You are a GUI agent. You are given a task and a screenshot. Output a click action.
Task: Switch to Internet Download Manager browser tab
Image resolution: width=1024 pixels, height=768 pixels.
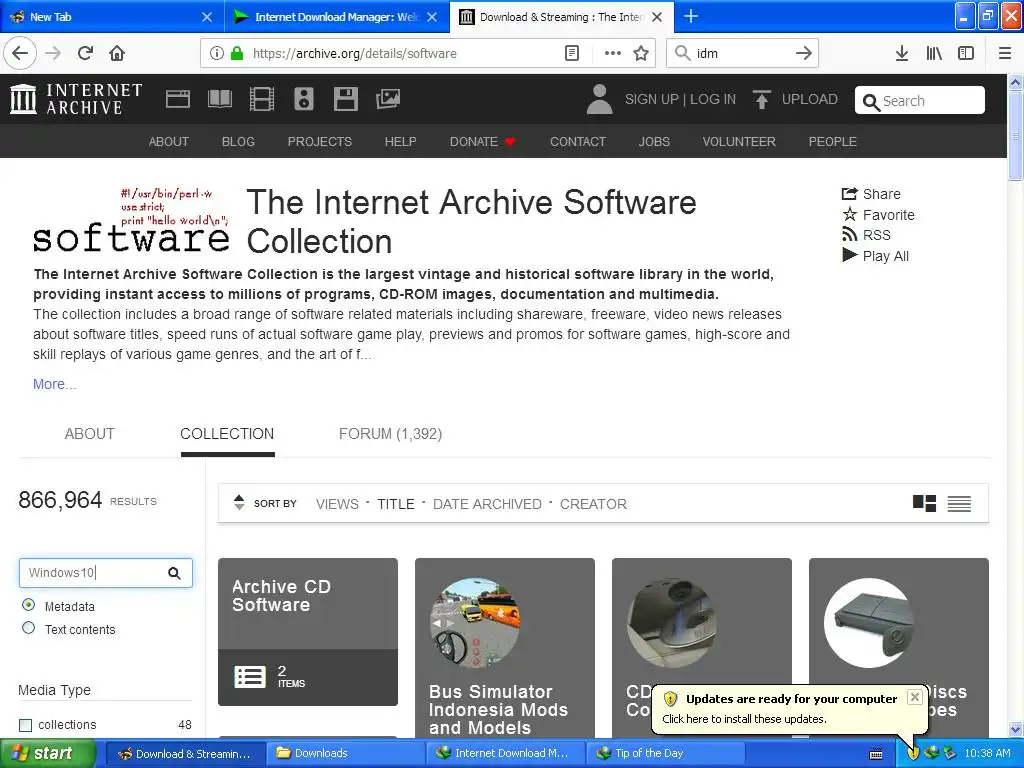click(337, 16)
